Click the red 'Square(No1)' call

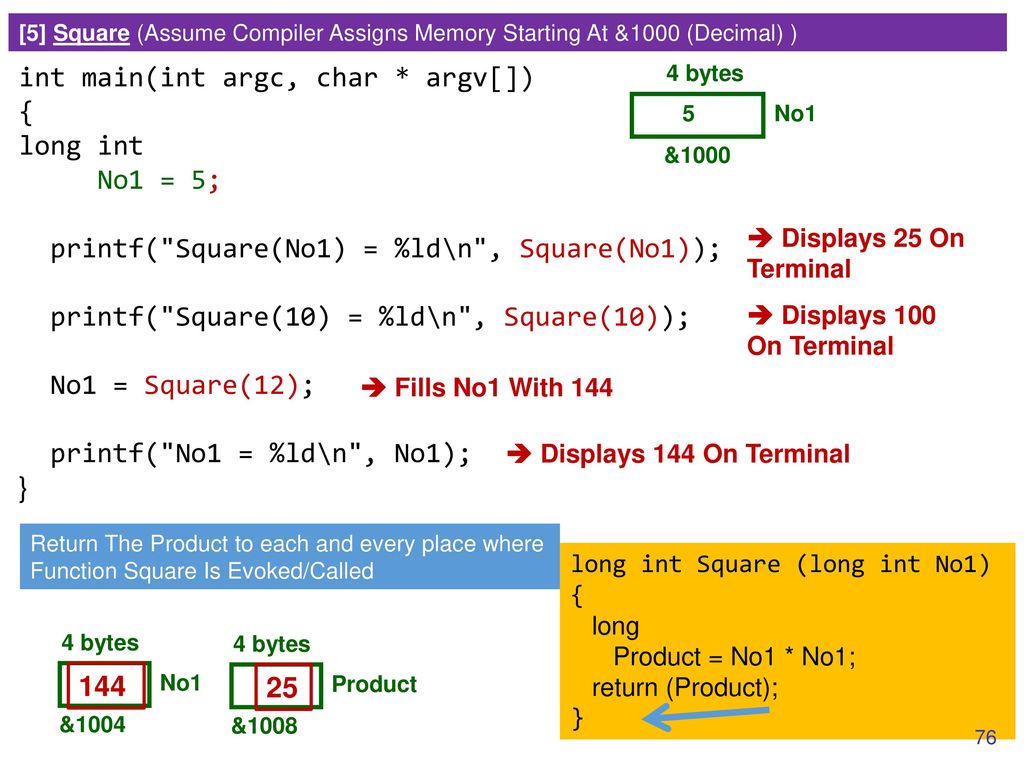point(605,249)
